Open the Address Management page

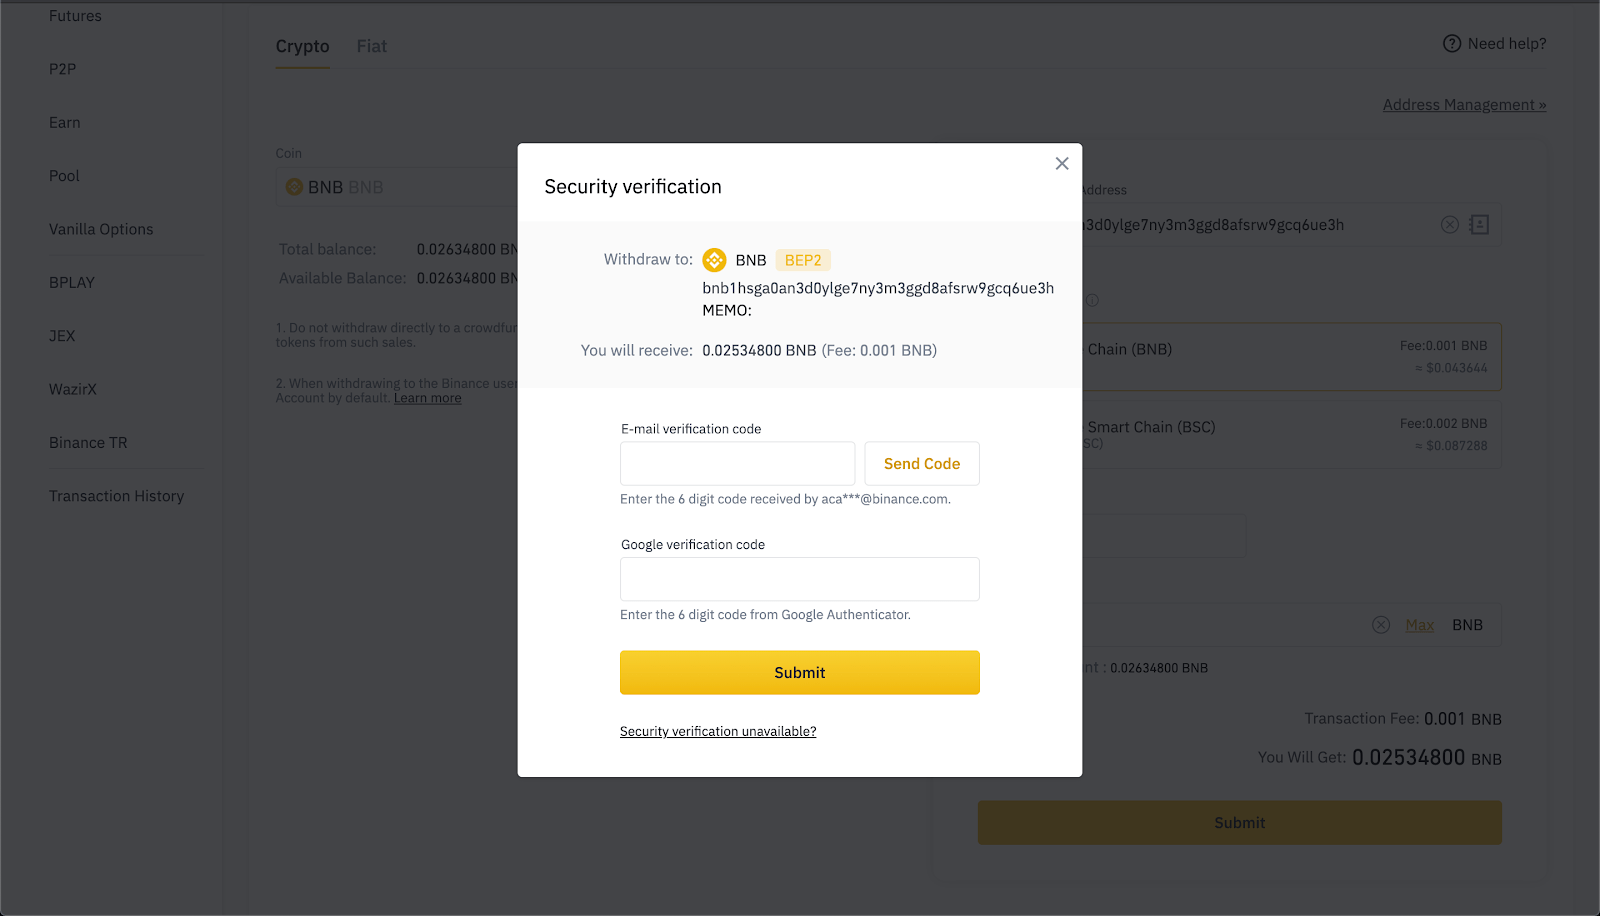click(x=1463, y=104)
